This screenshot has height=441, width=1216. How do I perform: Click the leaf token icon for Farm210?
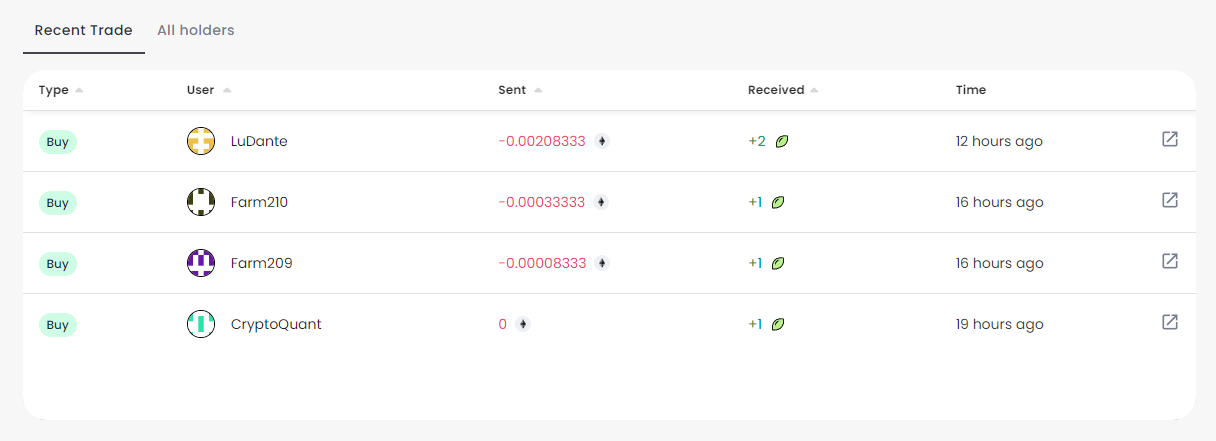point(778,202)
